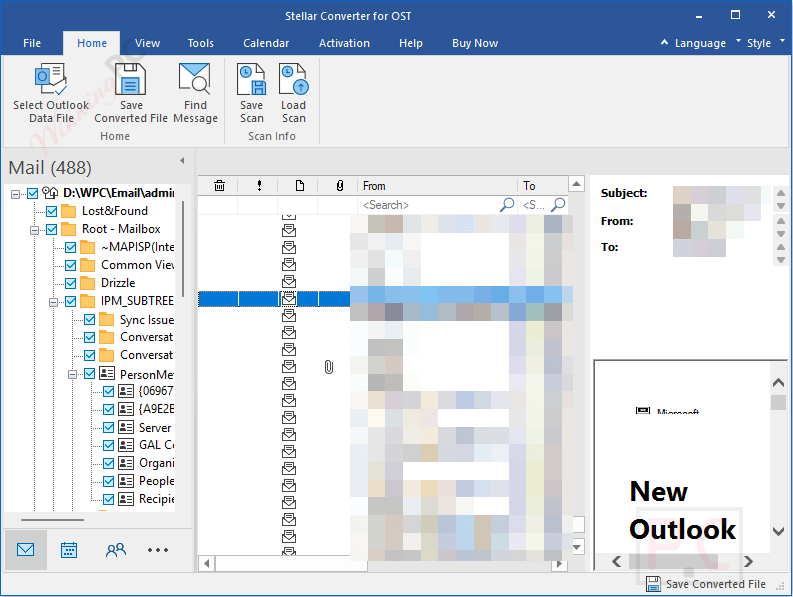Open Help tab
The image size is (793, 597).
click(410, 43)
